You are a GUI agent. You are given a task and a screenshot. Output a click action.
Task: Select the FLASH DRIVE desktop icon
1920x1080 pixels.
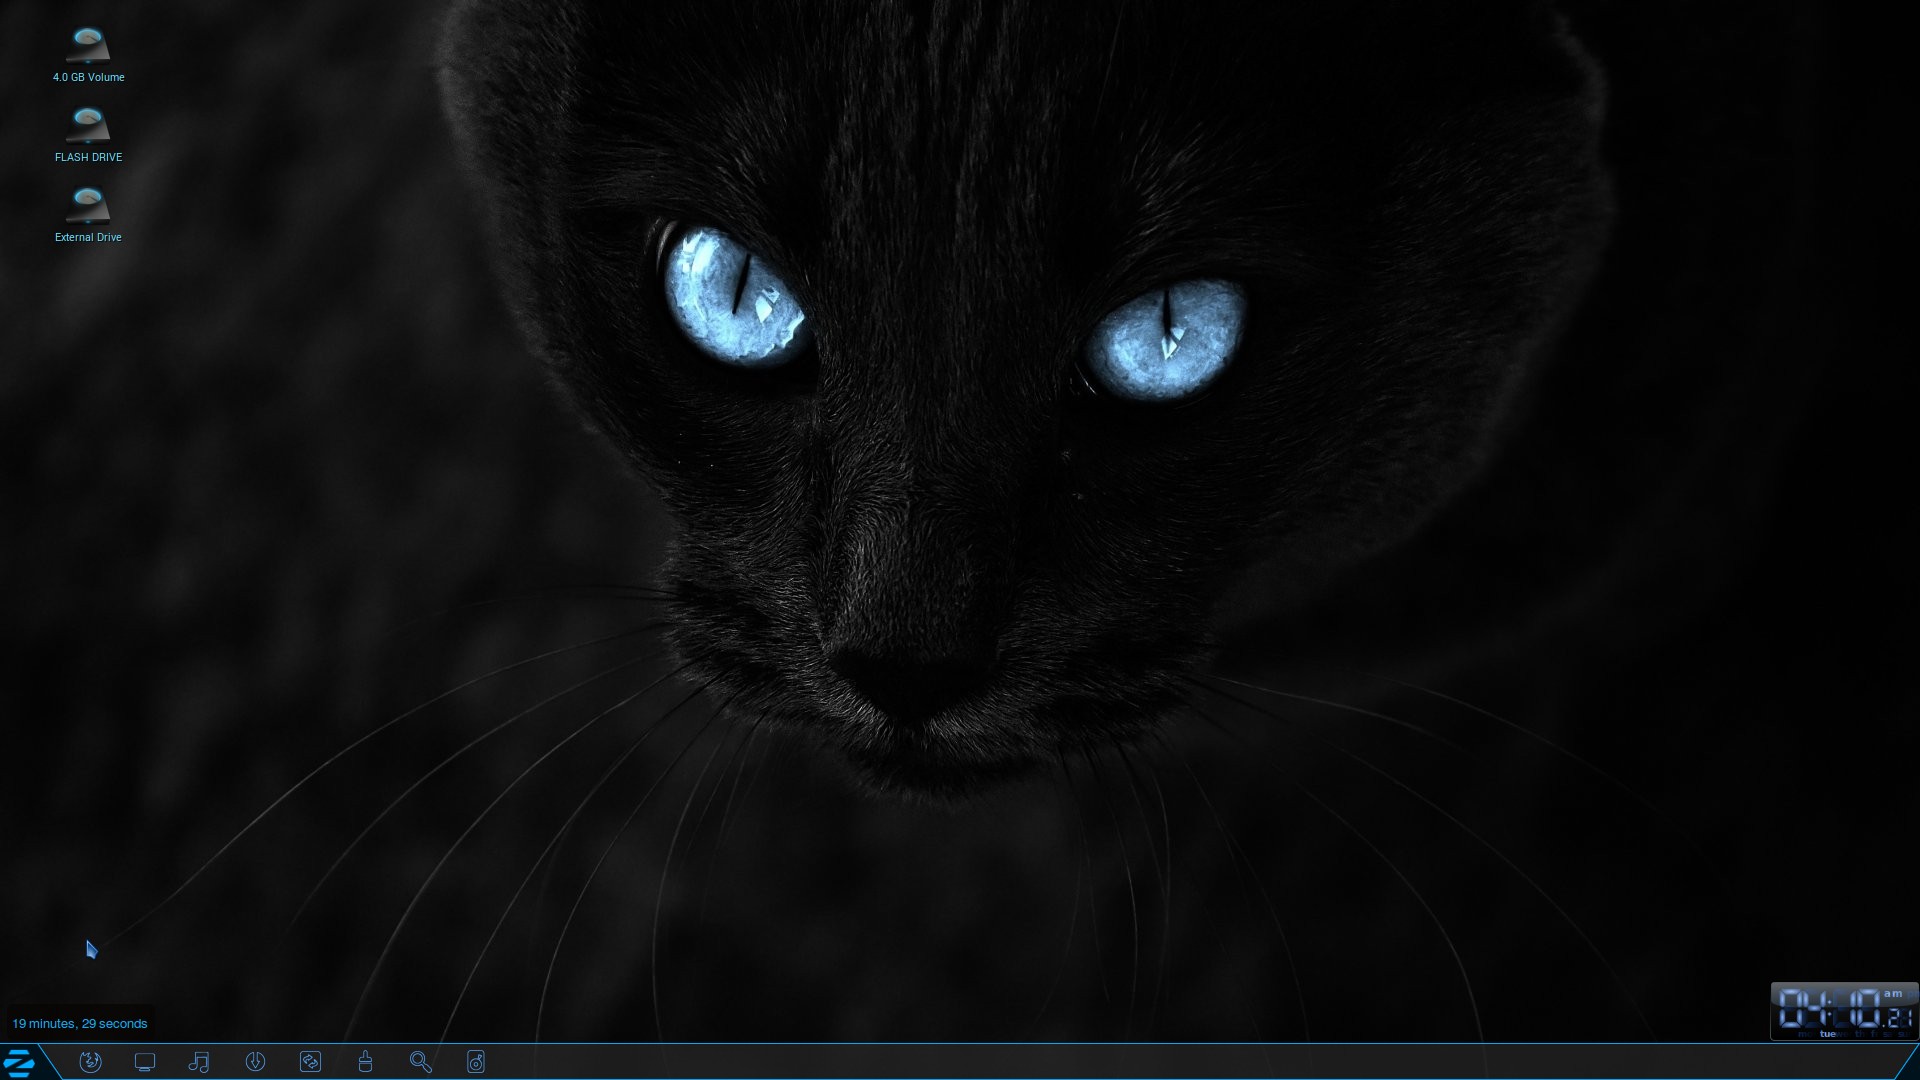[x=88, y=125]
